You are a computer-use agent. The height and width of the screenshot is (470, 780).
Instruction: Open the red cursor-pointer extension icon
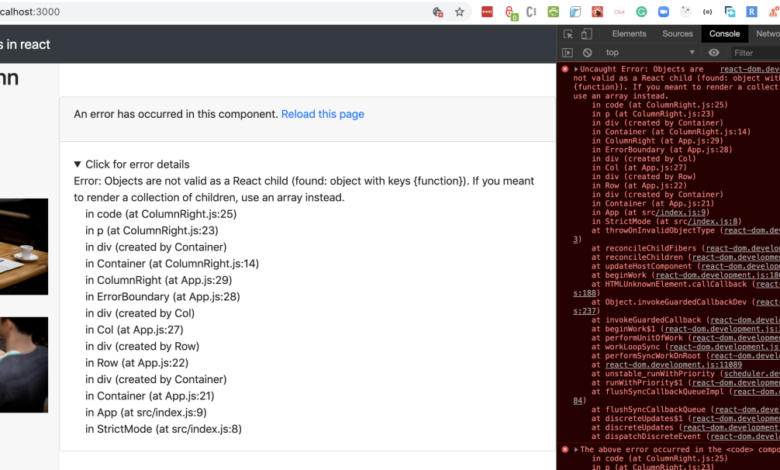click(597, 12)
